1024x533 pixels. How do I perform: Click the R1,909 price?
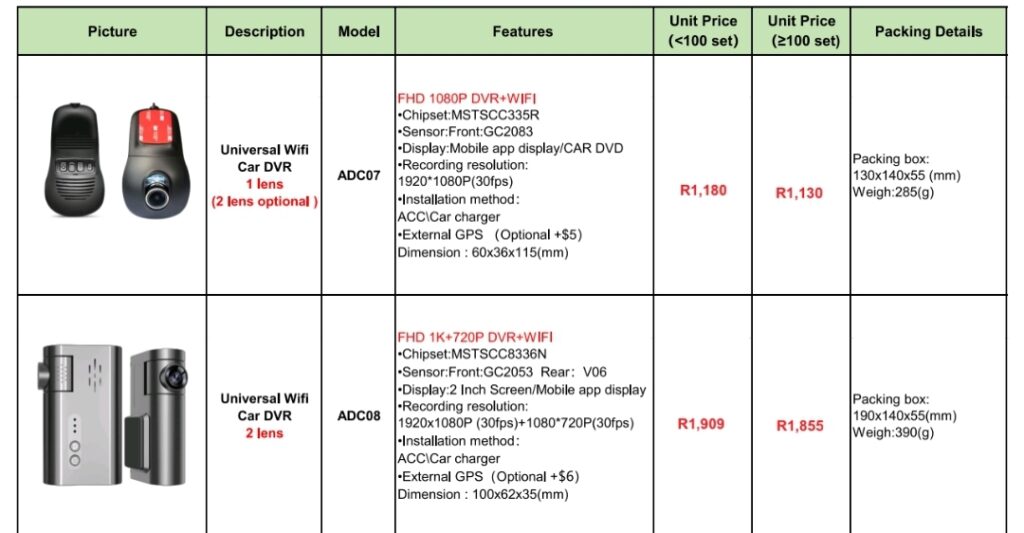pyautogui.click(x=701, y=424)
